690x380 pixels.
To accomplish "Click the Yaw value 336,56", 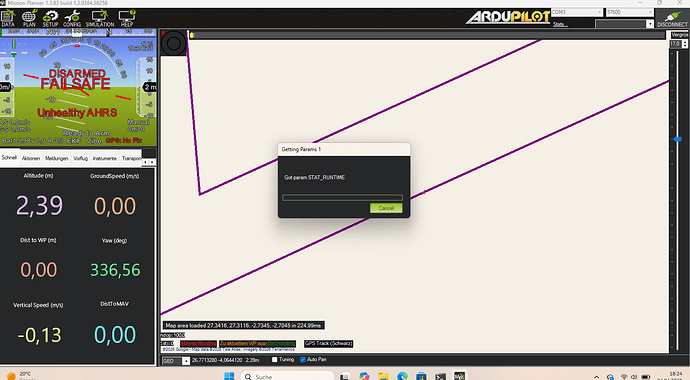I will click(x=115, y=270).
